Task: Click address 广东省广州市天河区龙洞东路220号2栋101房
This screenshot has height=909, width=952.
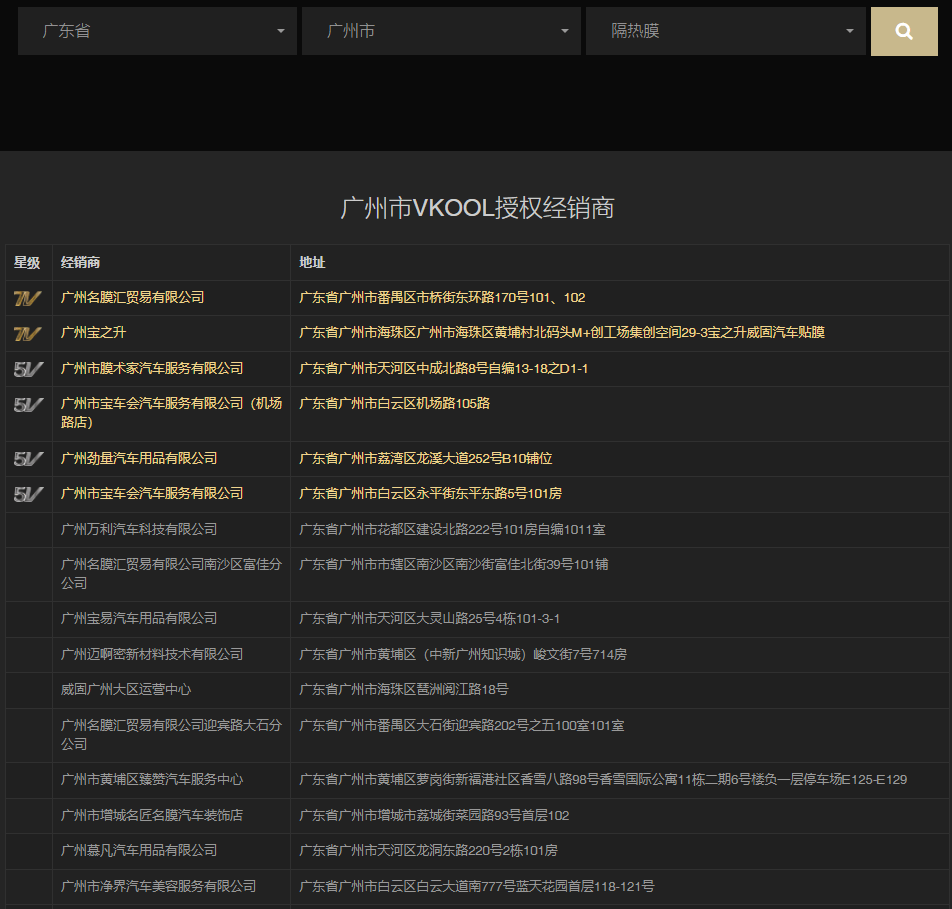Action: [428, 850]
